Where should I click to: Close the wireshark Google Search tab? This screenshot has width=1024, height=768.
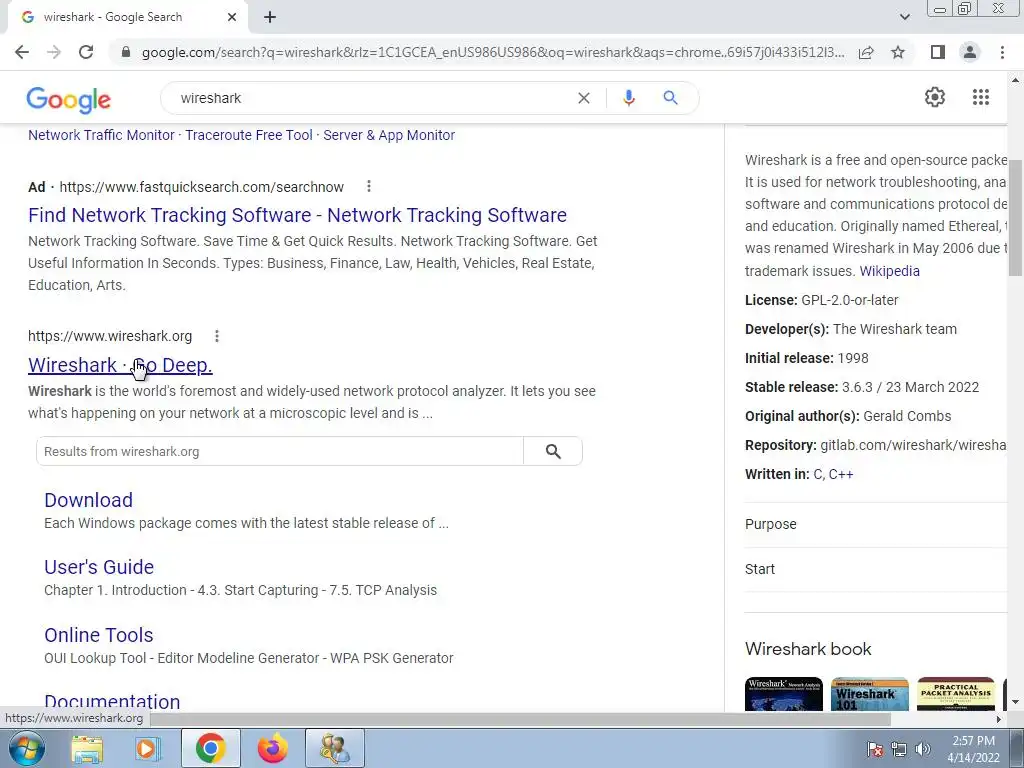[231, 18]
